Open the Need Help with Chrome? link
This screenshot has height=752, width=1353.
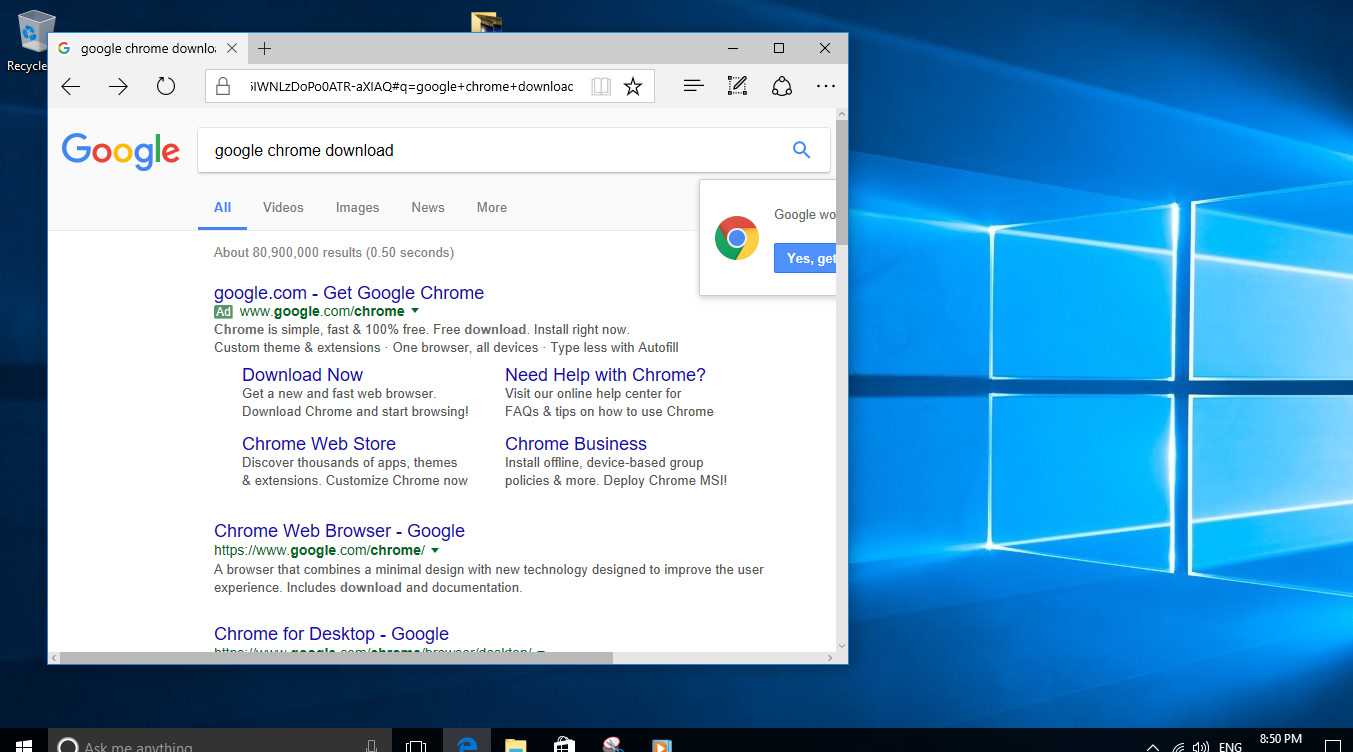tap(605, 375)
